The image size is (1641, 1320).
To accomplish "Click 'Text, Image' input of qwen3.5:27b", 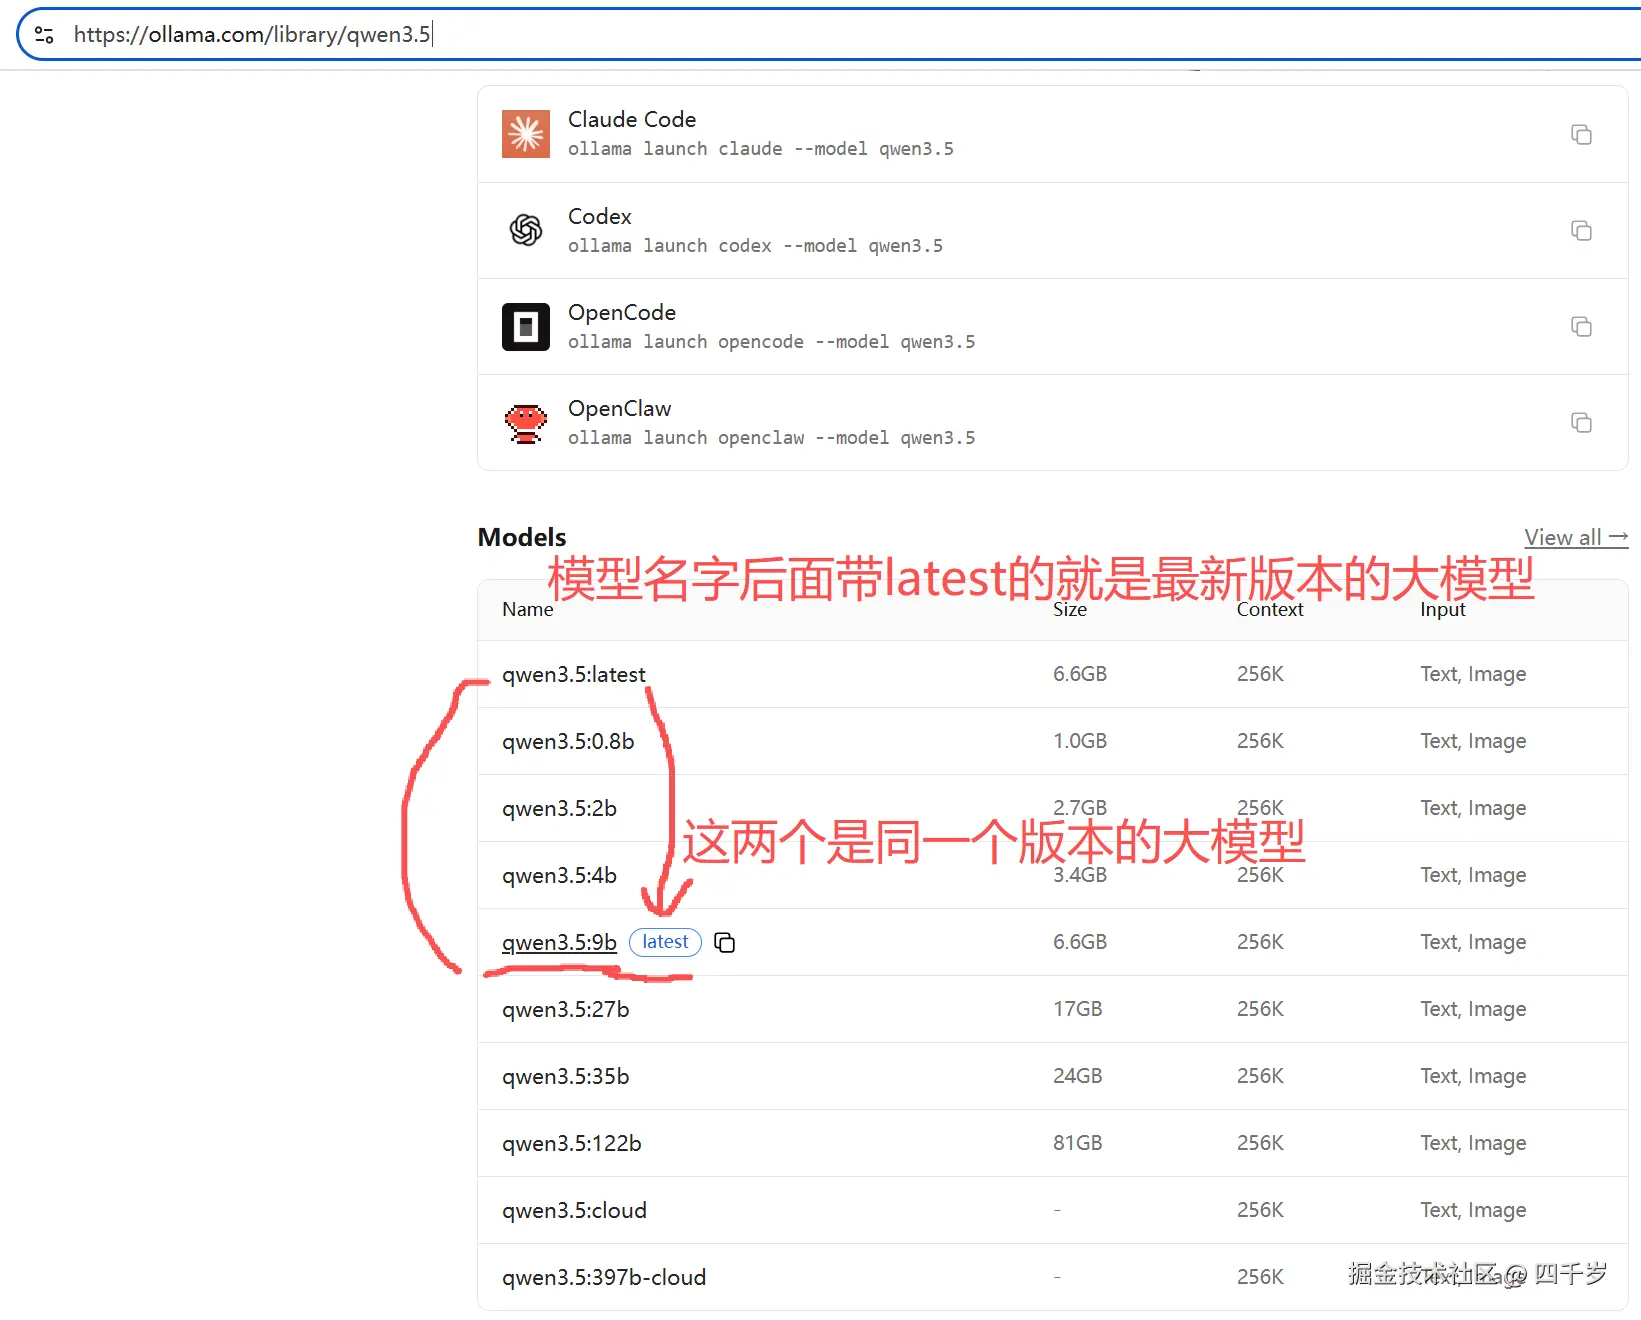I will coord(1473,1009).
